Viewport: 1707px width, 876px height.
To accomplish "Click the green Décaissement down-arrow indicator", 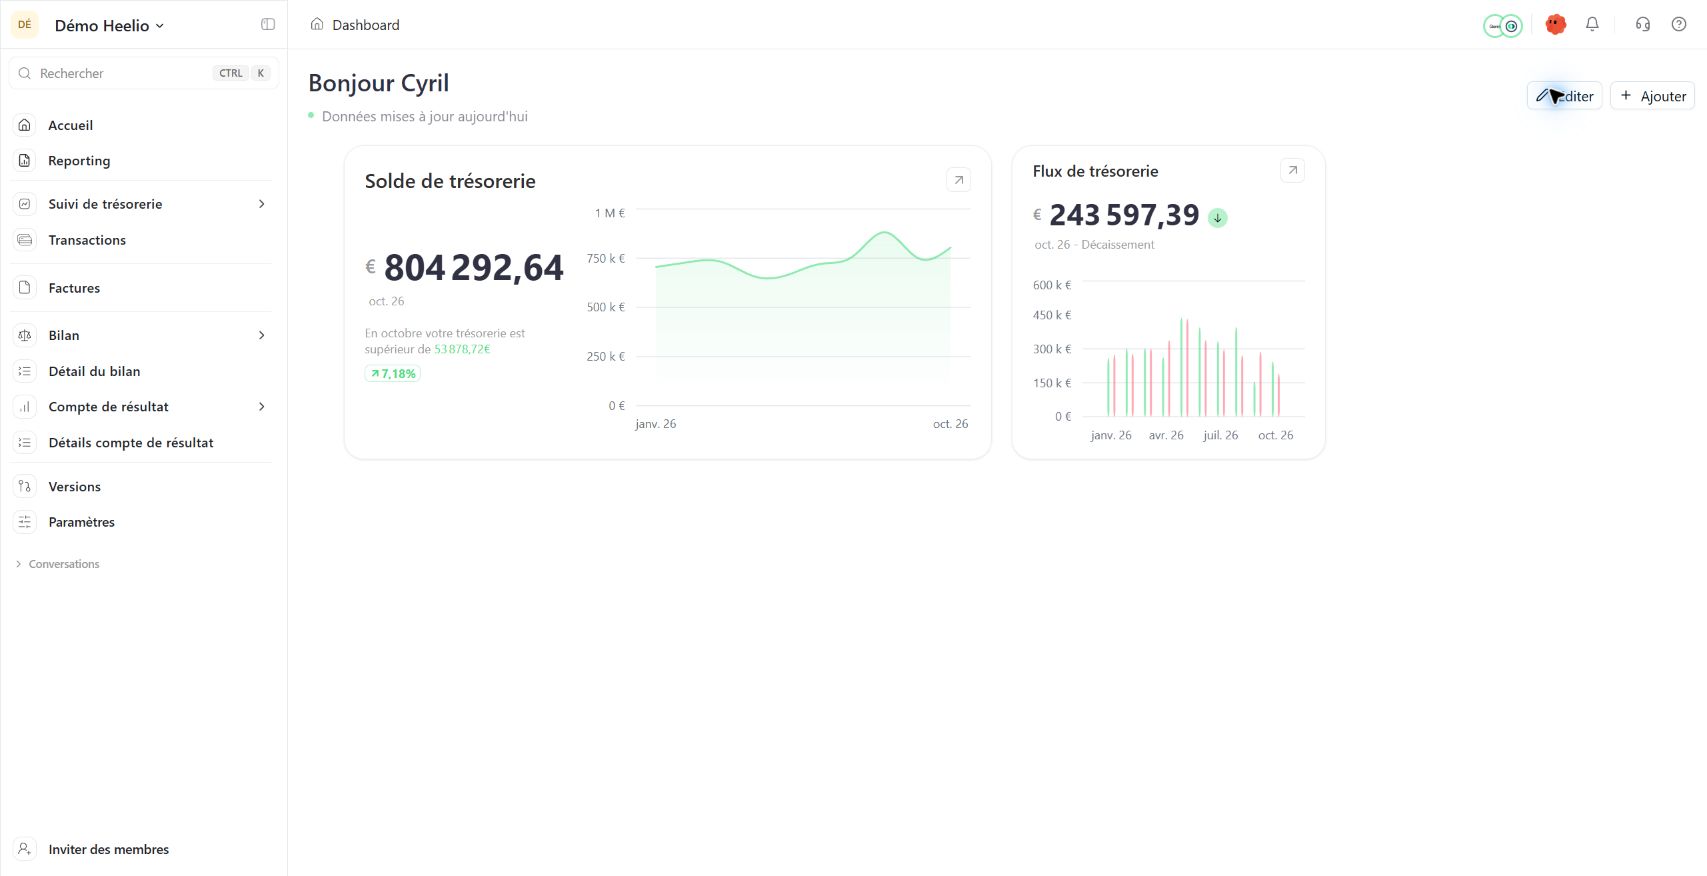I will (x=1217, y=217).
